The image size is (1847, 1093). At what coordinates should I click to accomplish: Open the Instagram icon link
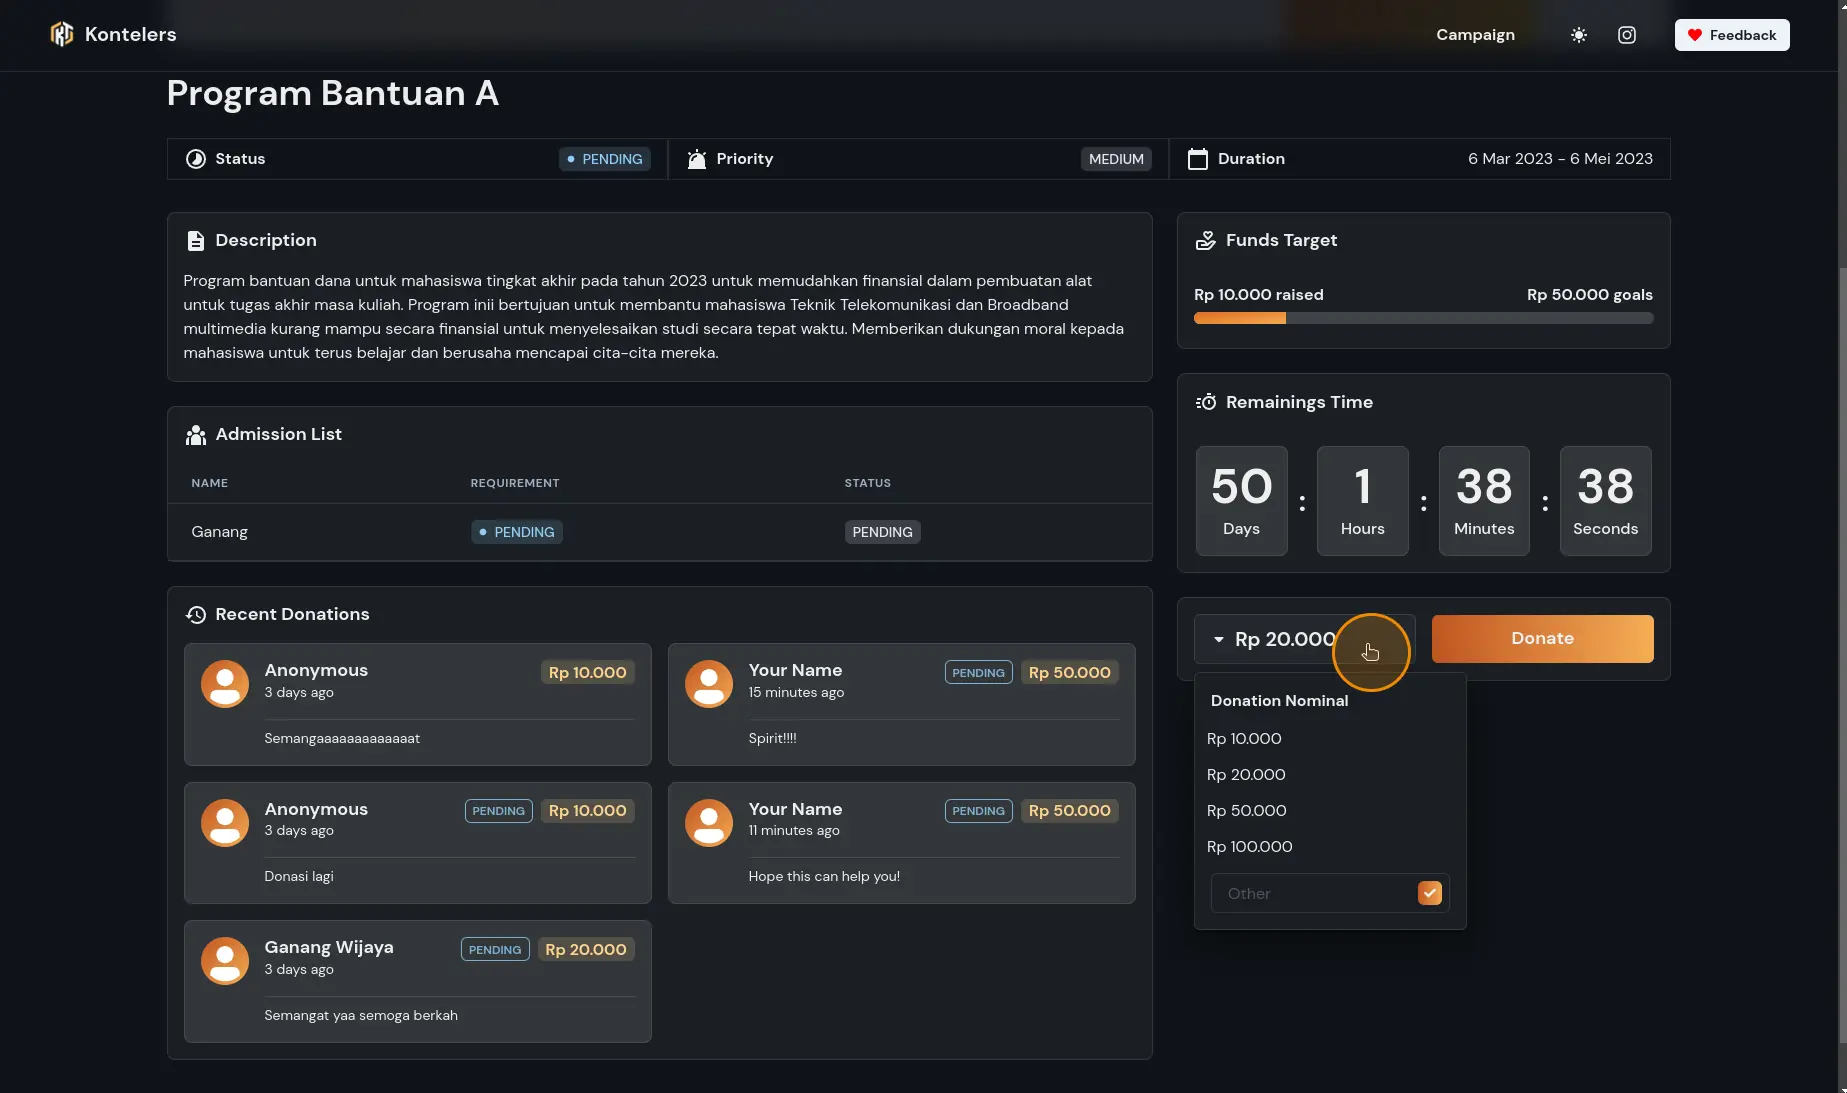[x=1626, y=35]
